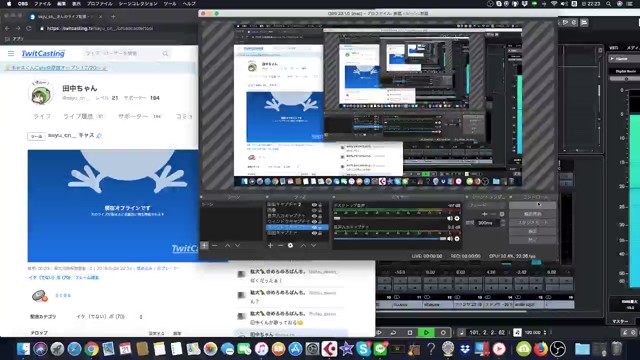The height and width of the screenshot is (360, 640).
Task: Move selected source up in sources list
Action: pyautogui.click(x=303, y=245)
